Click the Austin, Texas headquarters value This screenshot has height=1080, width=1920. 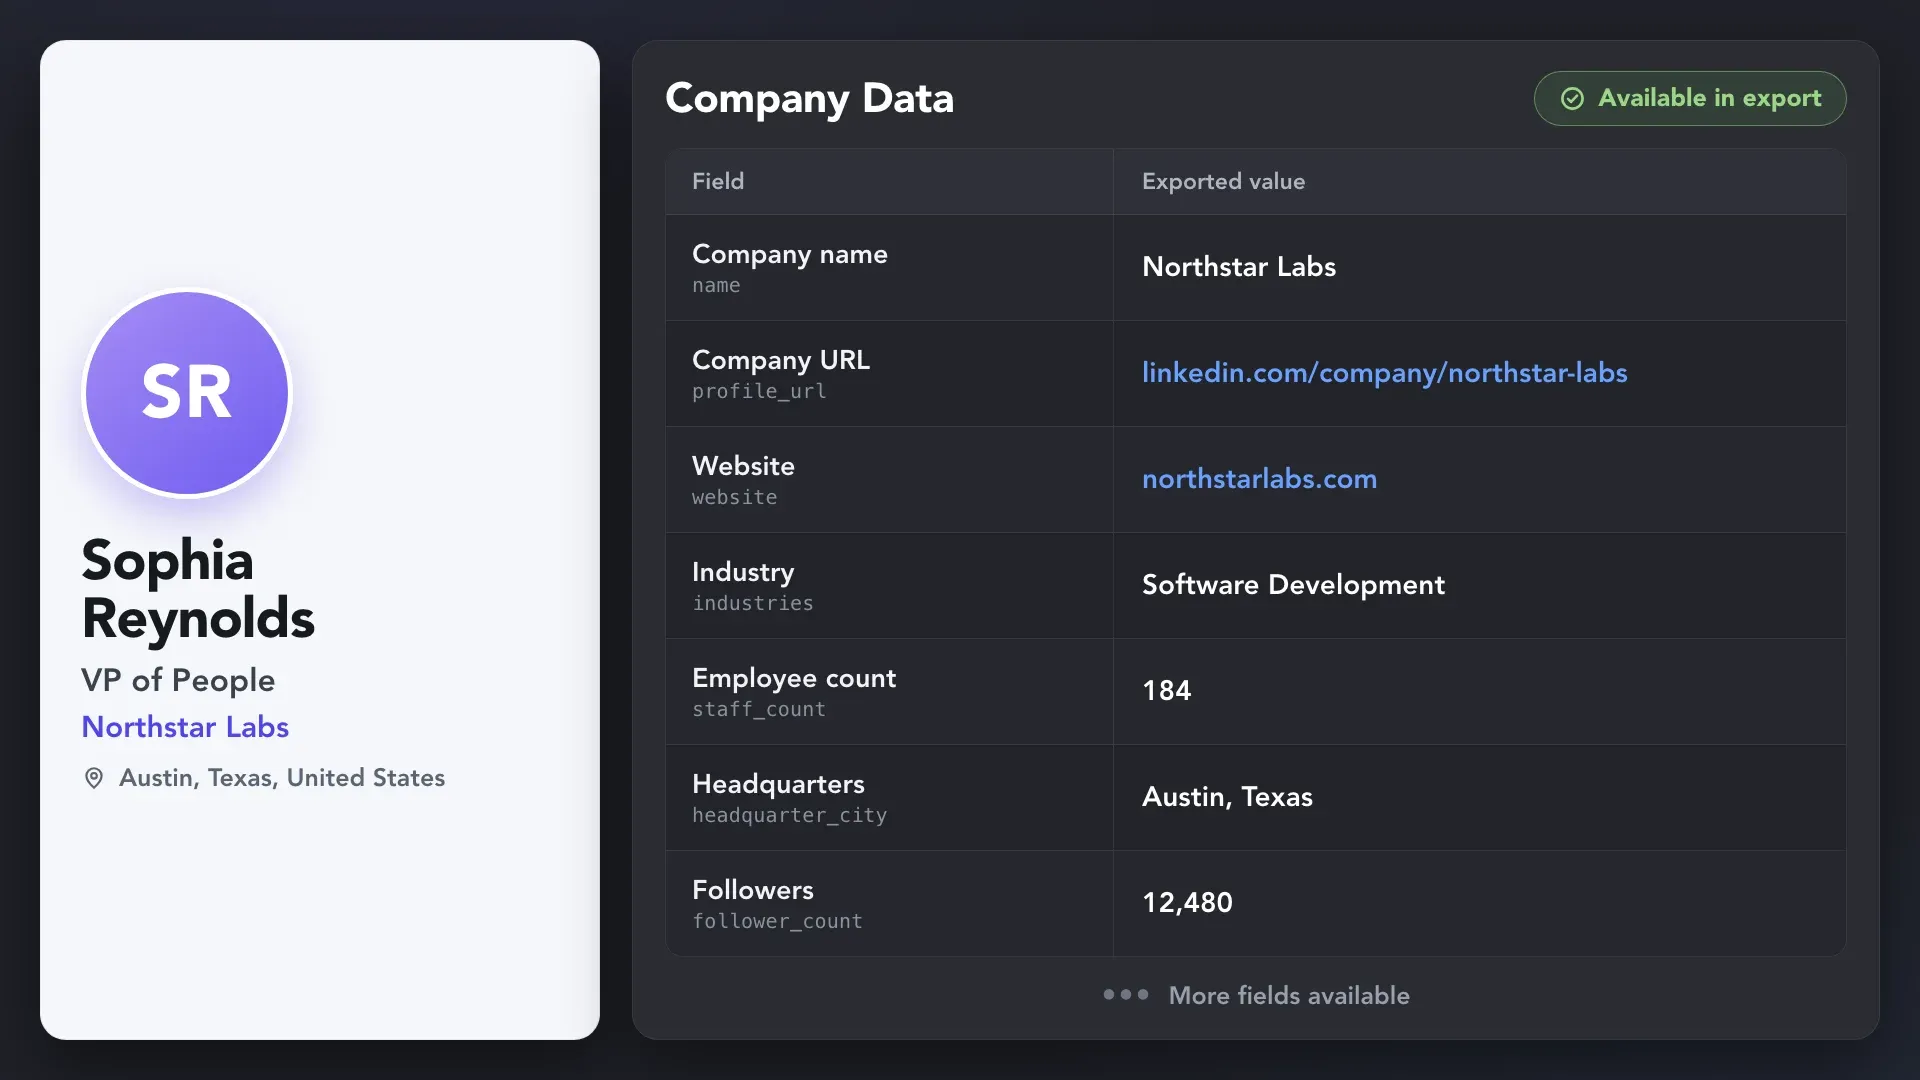pyautogui.click(x=1227, y=797)
